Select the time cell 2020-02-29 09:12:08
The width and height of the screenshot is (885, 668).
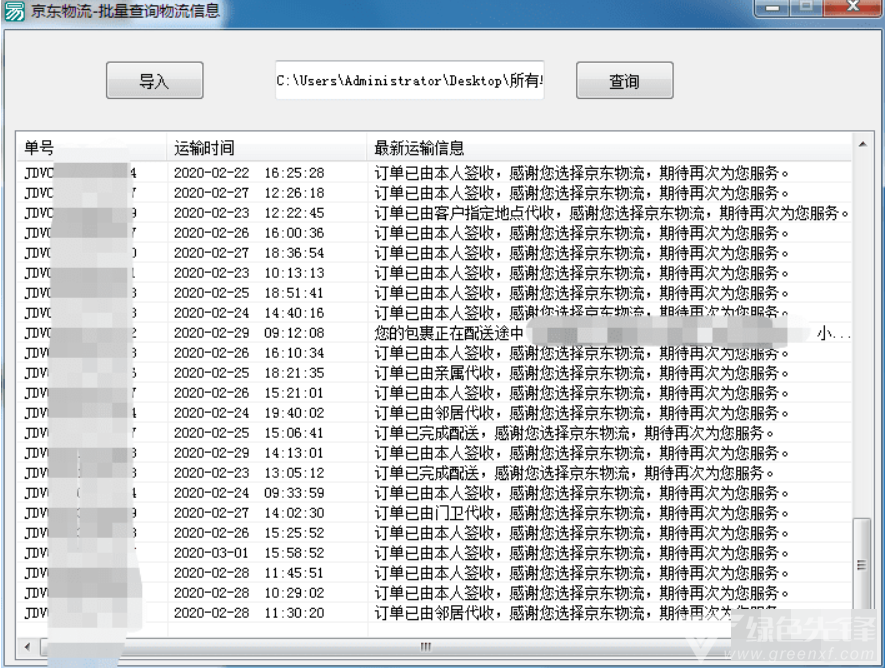pos(249,333)
